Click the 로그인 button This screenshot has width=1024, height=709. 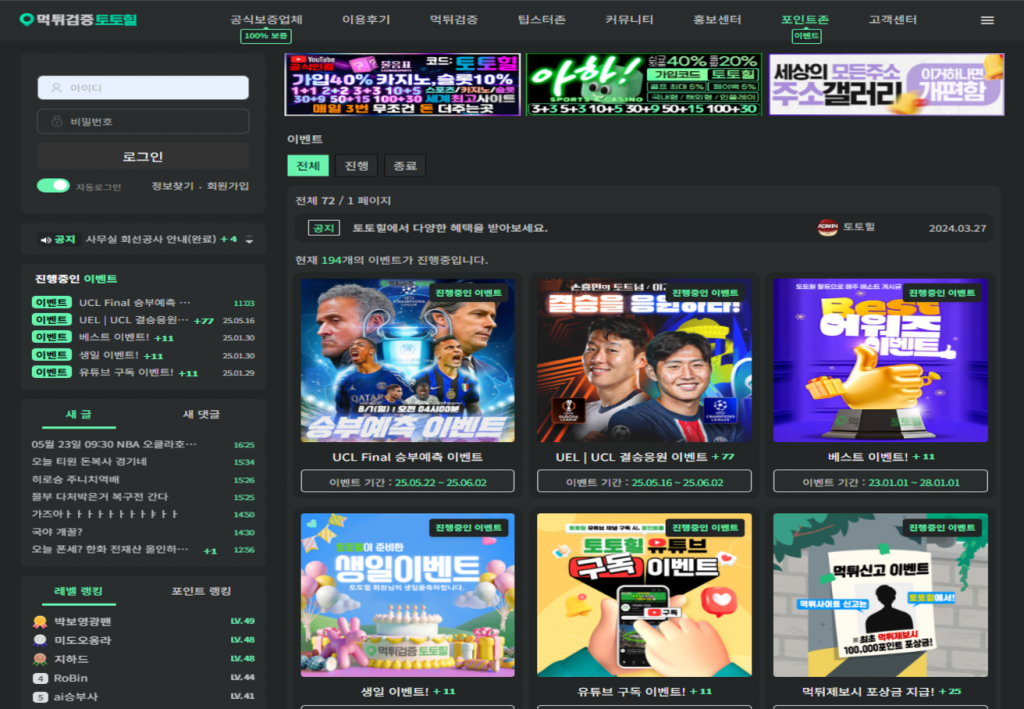point(143,157)
